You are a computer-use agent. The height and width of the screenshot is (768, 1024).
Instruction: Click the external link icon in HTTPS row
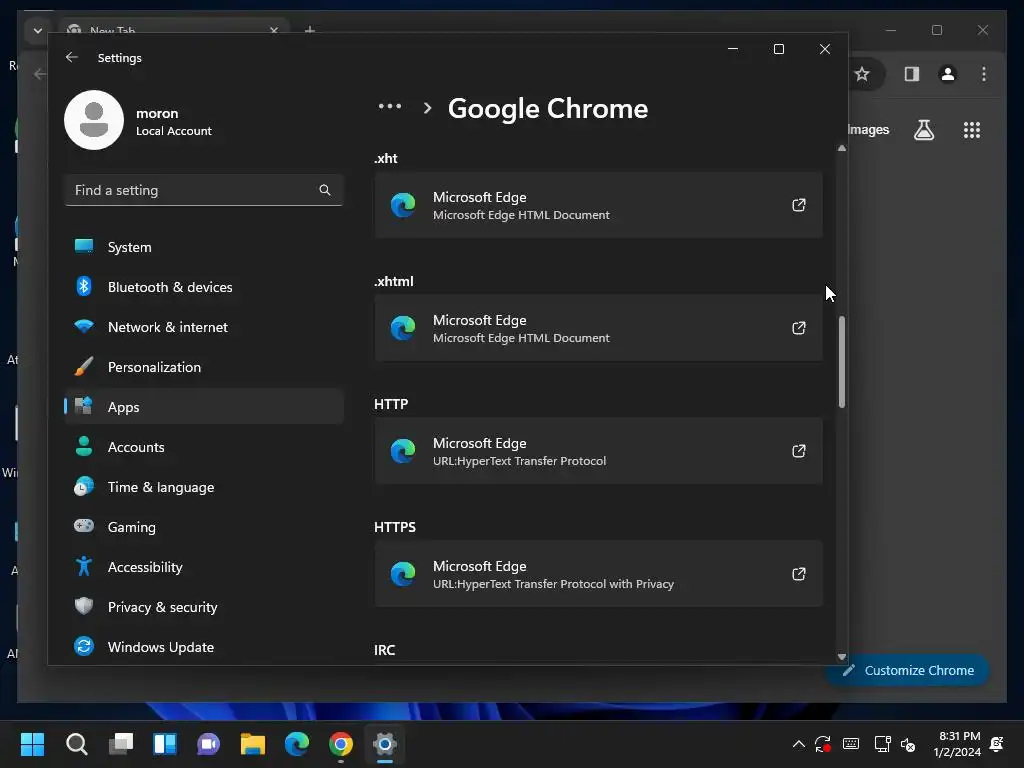pos(799,574)
